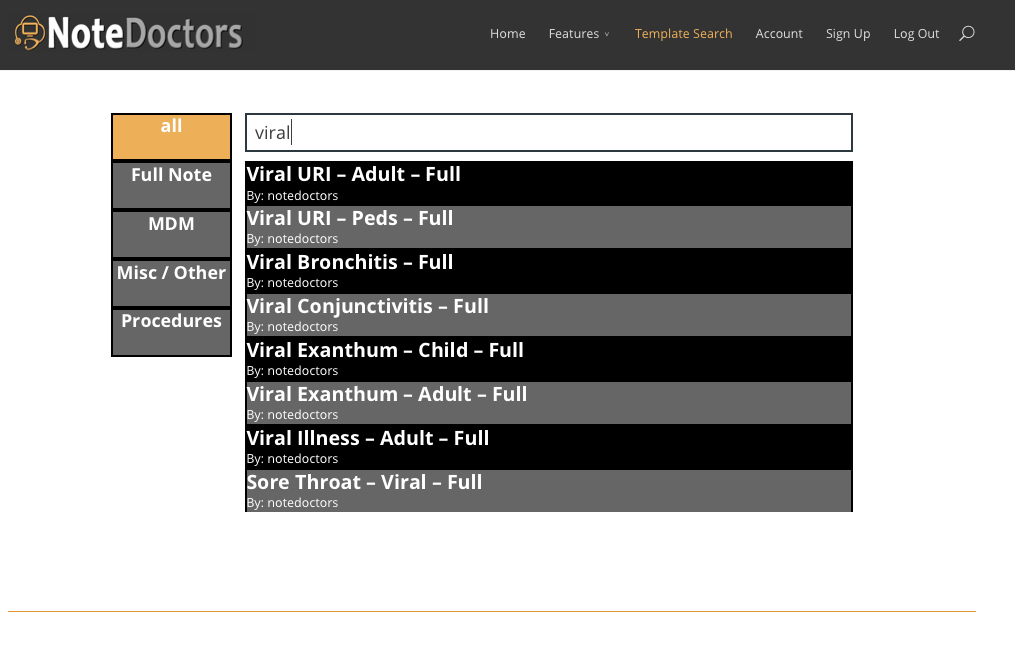
Task: Open Viral URI – Adult – Full template
Action: (x=548, y=184)
